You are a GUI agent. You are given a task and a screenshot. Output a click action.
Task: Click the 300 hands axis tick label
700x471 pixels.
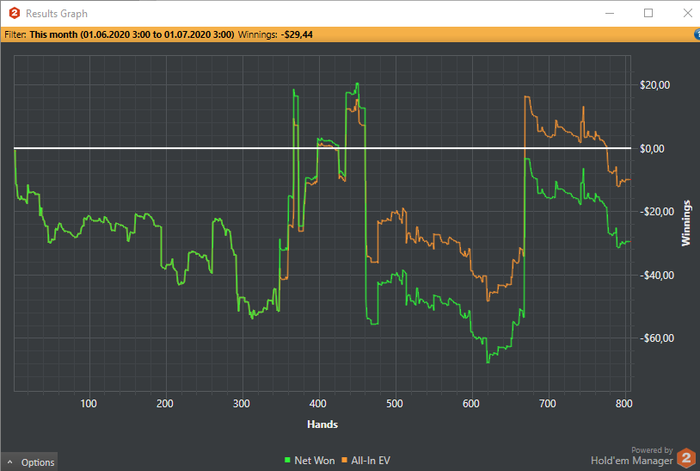tap(242, 404)
